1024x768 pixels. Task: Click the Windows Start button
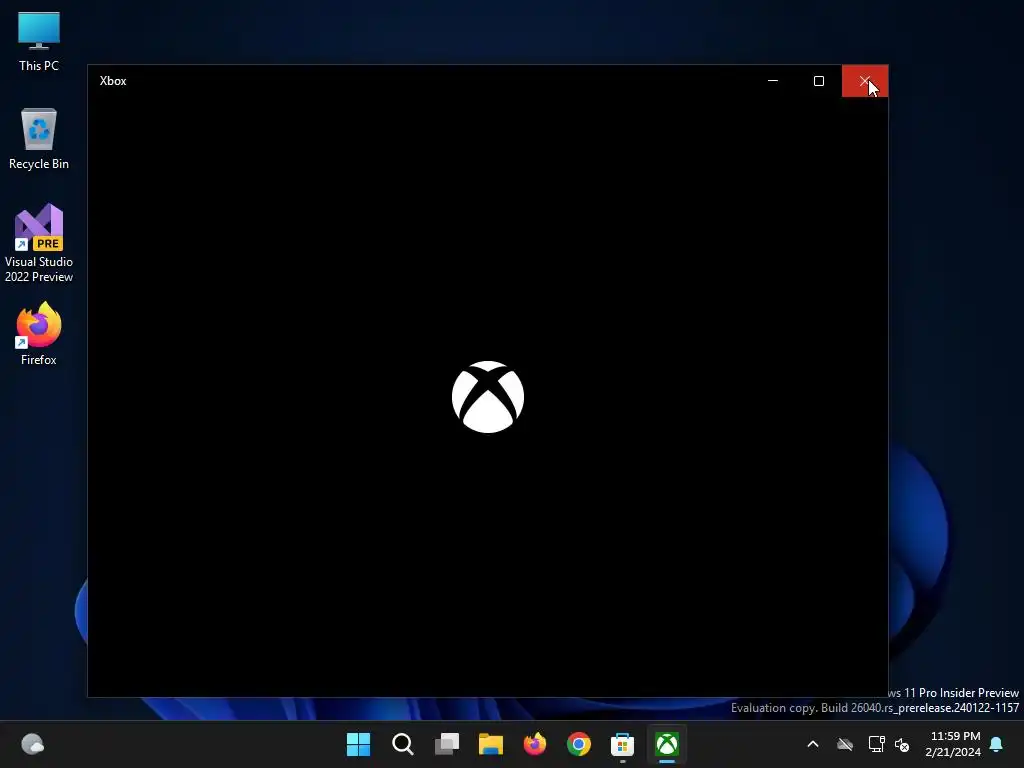358,744
